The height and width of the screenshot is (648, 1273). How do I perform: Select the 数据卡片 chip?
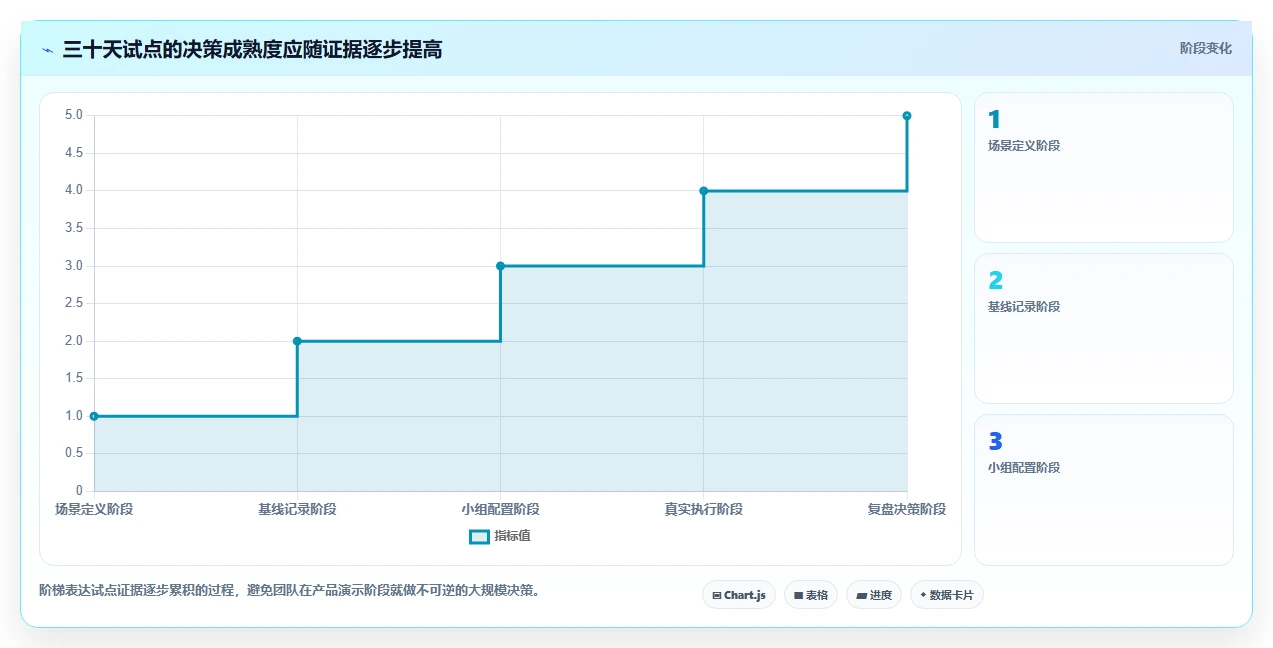(x=947, y=595)
